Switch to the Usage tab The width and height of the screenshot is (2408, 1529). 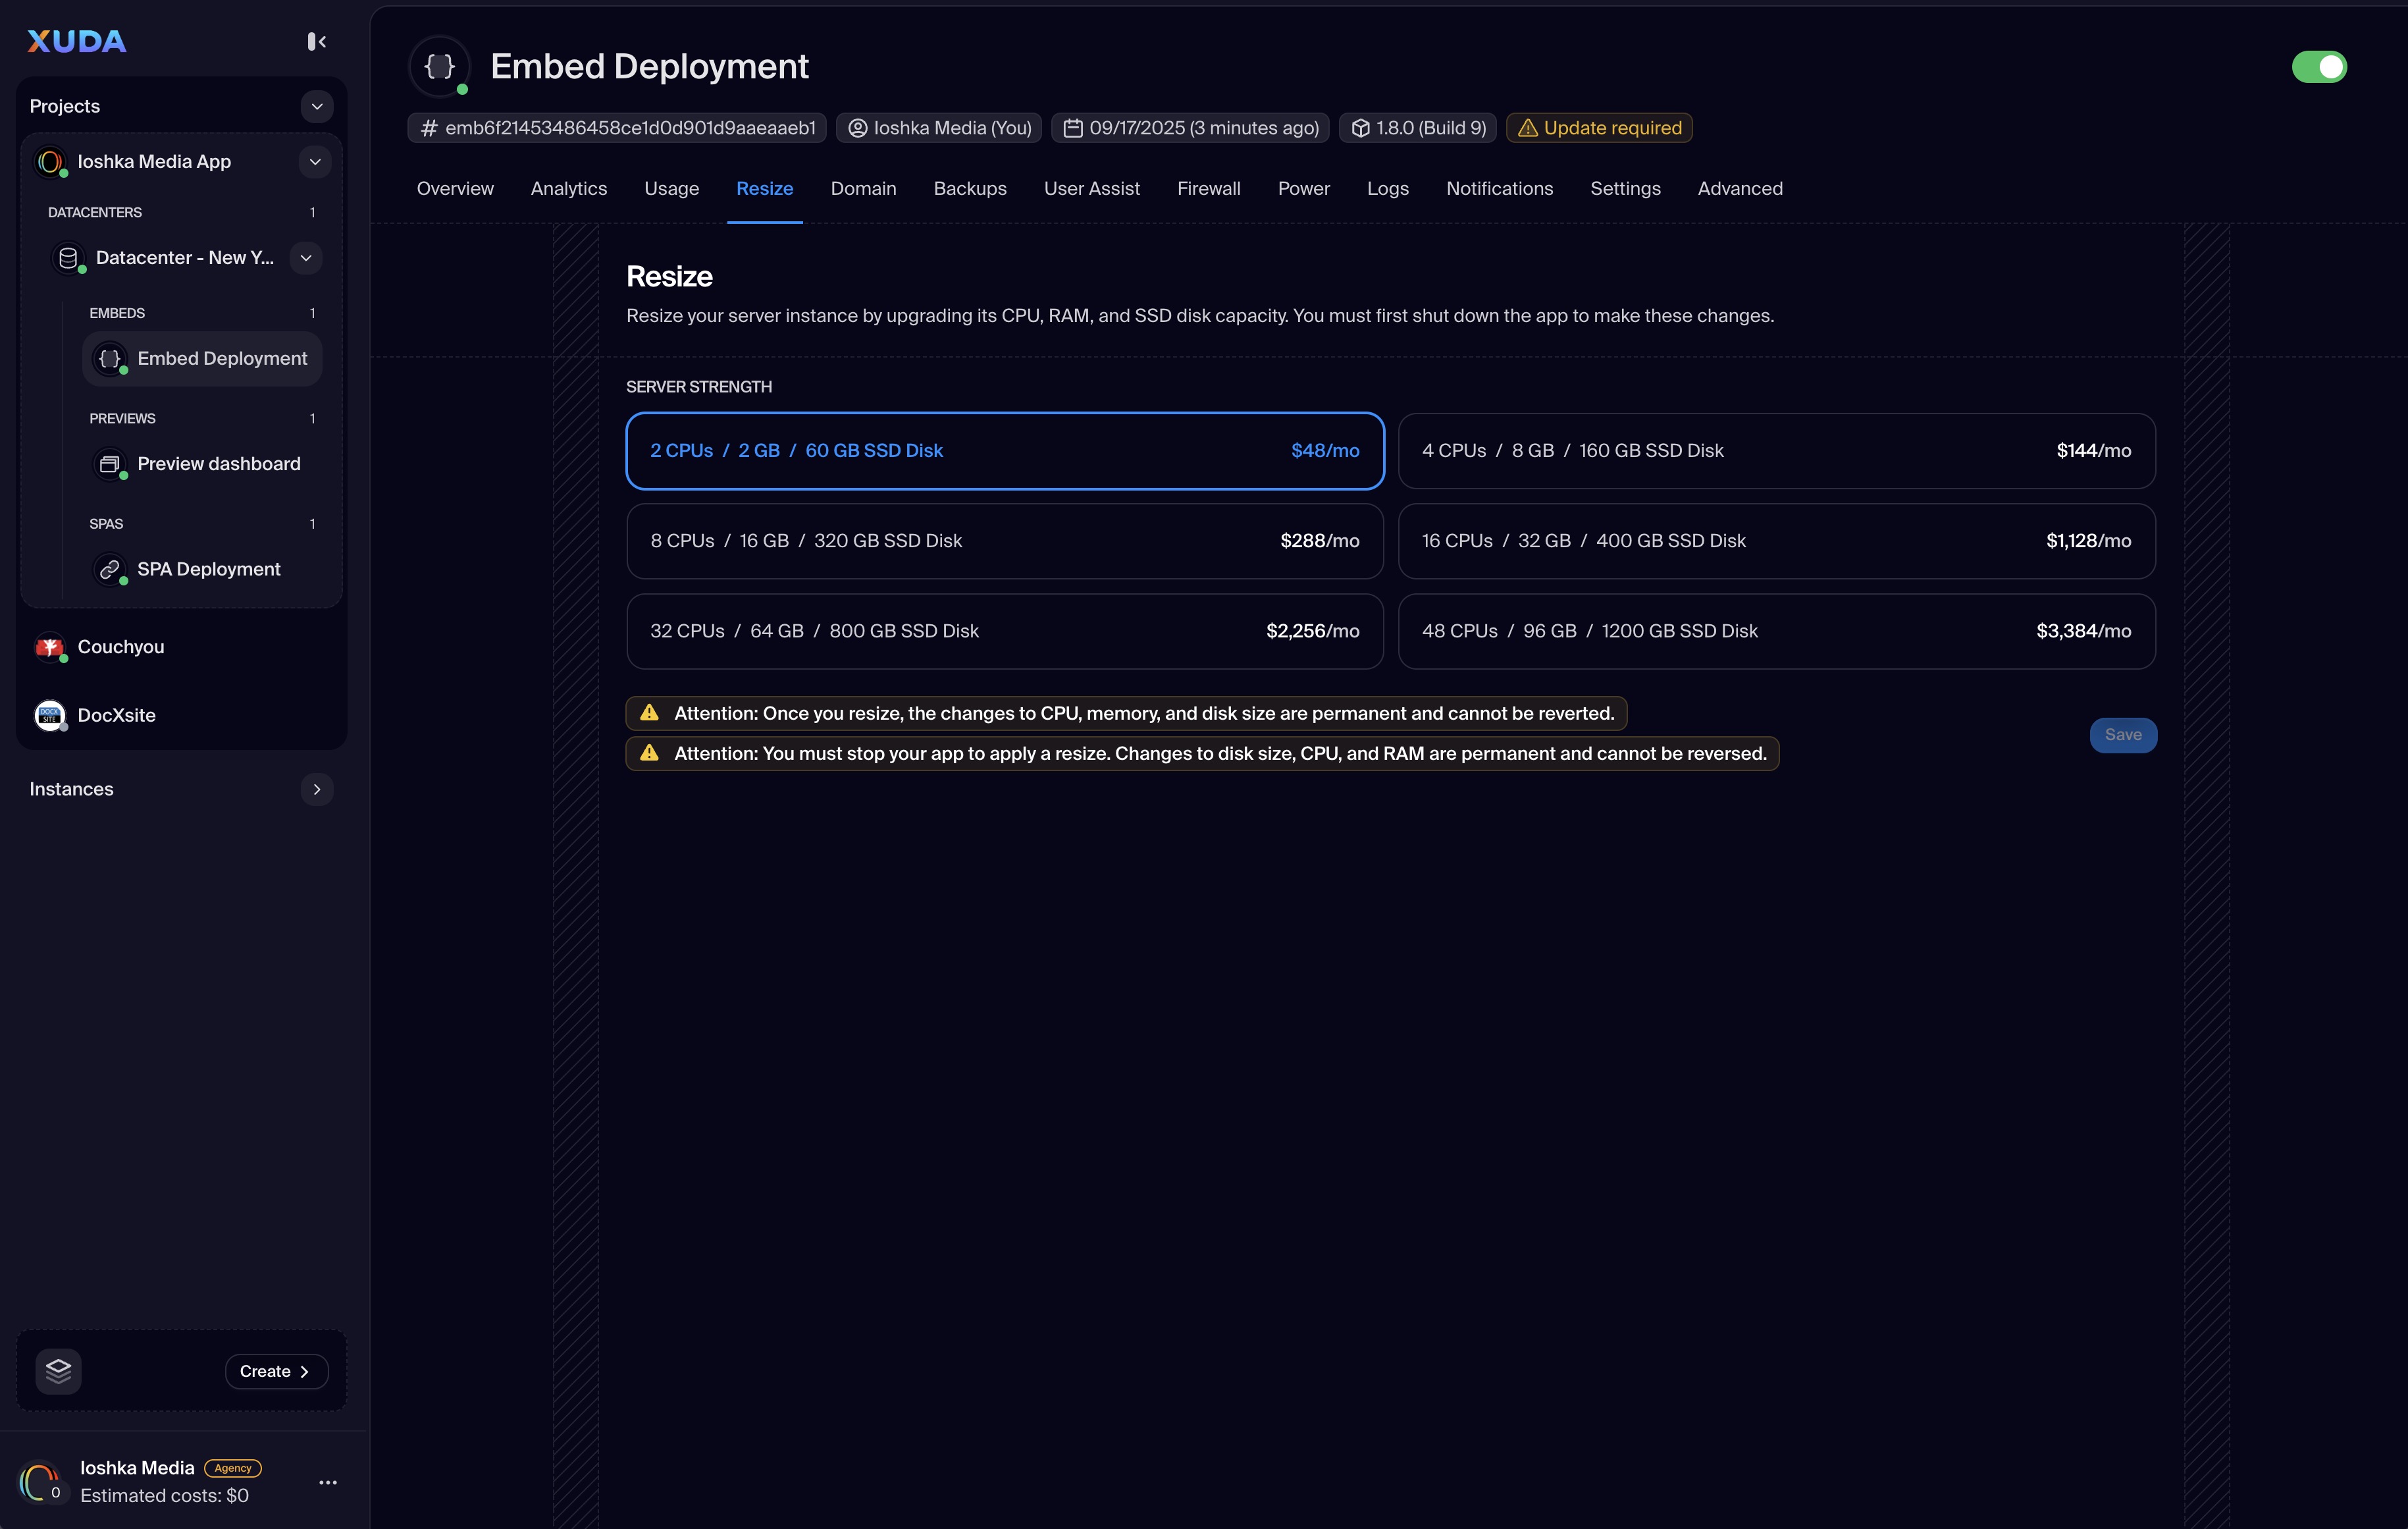coord(671,188)
